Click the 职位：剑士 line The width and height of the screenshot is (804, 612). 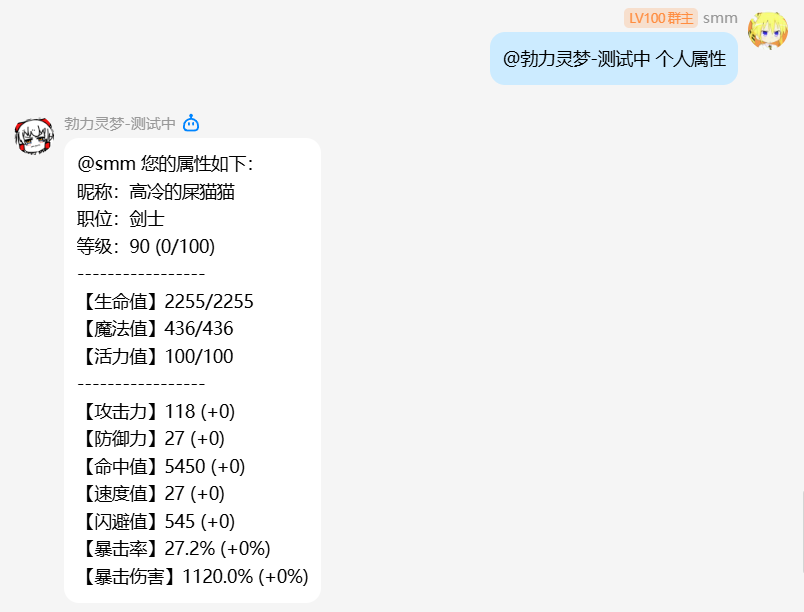(121, 219)
